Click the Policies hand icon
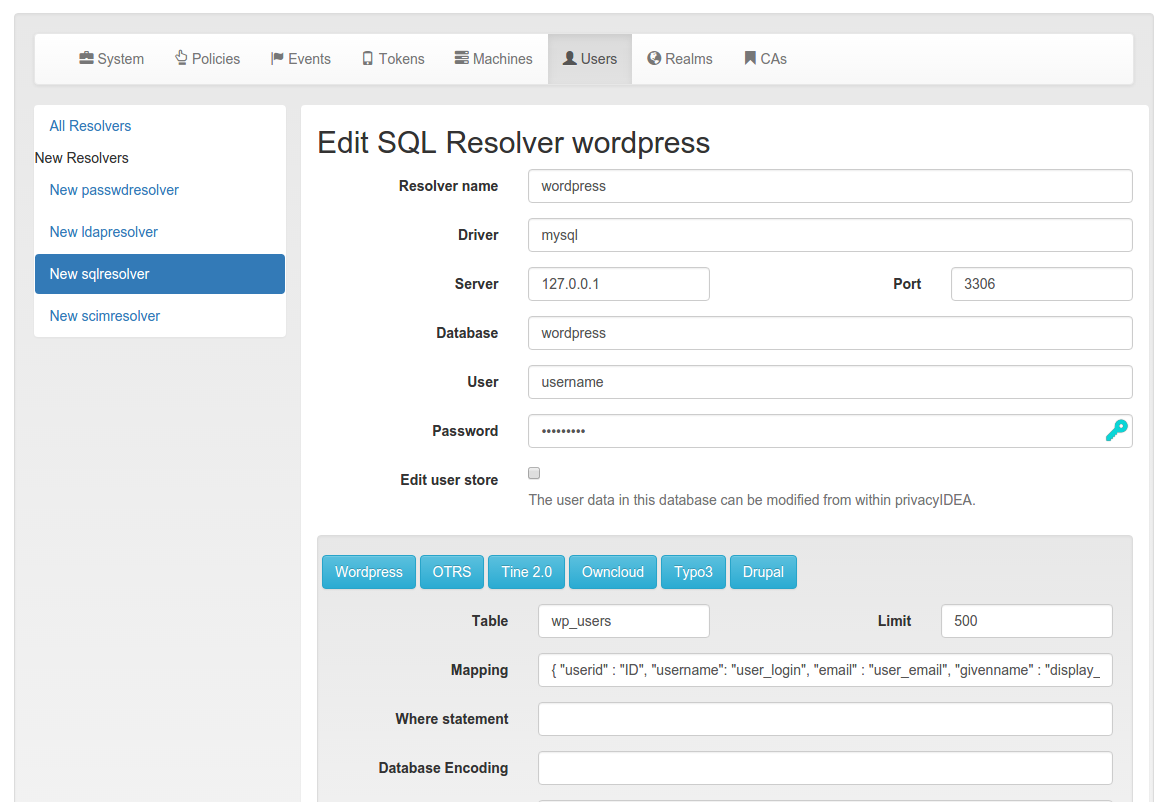Image resolution: width=1168 pixels, height=802 pixels. 181,58
